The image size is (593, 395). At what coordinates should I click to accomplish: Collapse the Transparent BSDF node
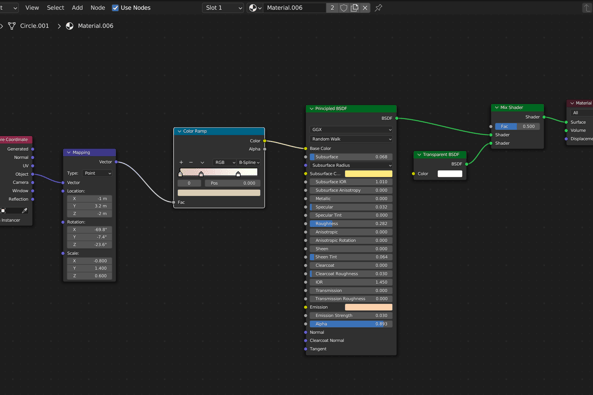(419, 154)
